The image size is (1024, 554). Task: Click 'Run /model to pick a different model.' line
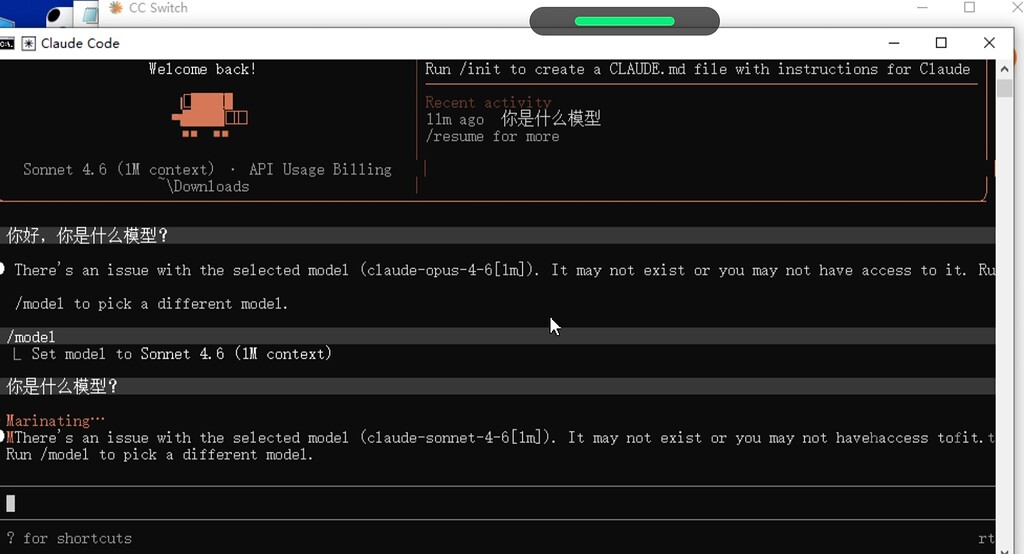tap(159, 455)
